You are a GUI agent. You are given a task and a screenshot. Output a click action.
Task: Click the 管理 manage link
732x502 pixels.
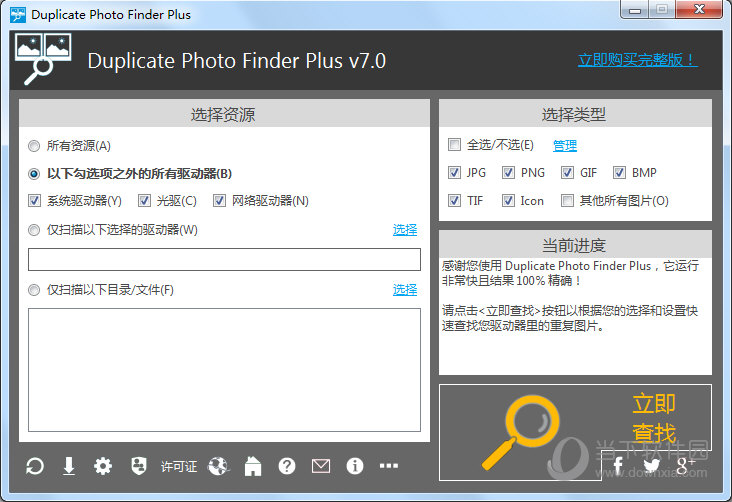point(565,146)
